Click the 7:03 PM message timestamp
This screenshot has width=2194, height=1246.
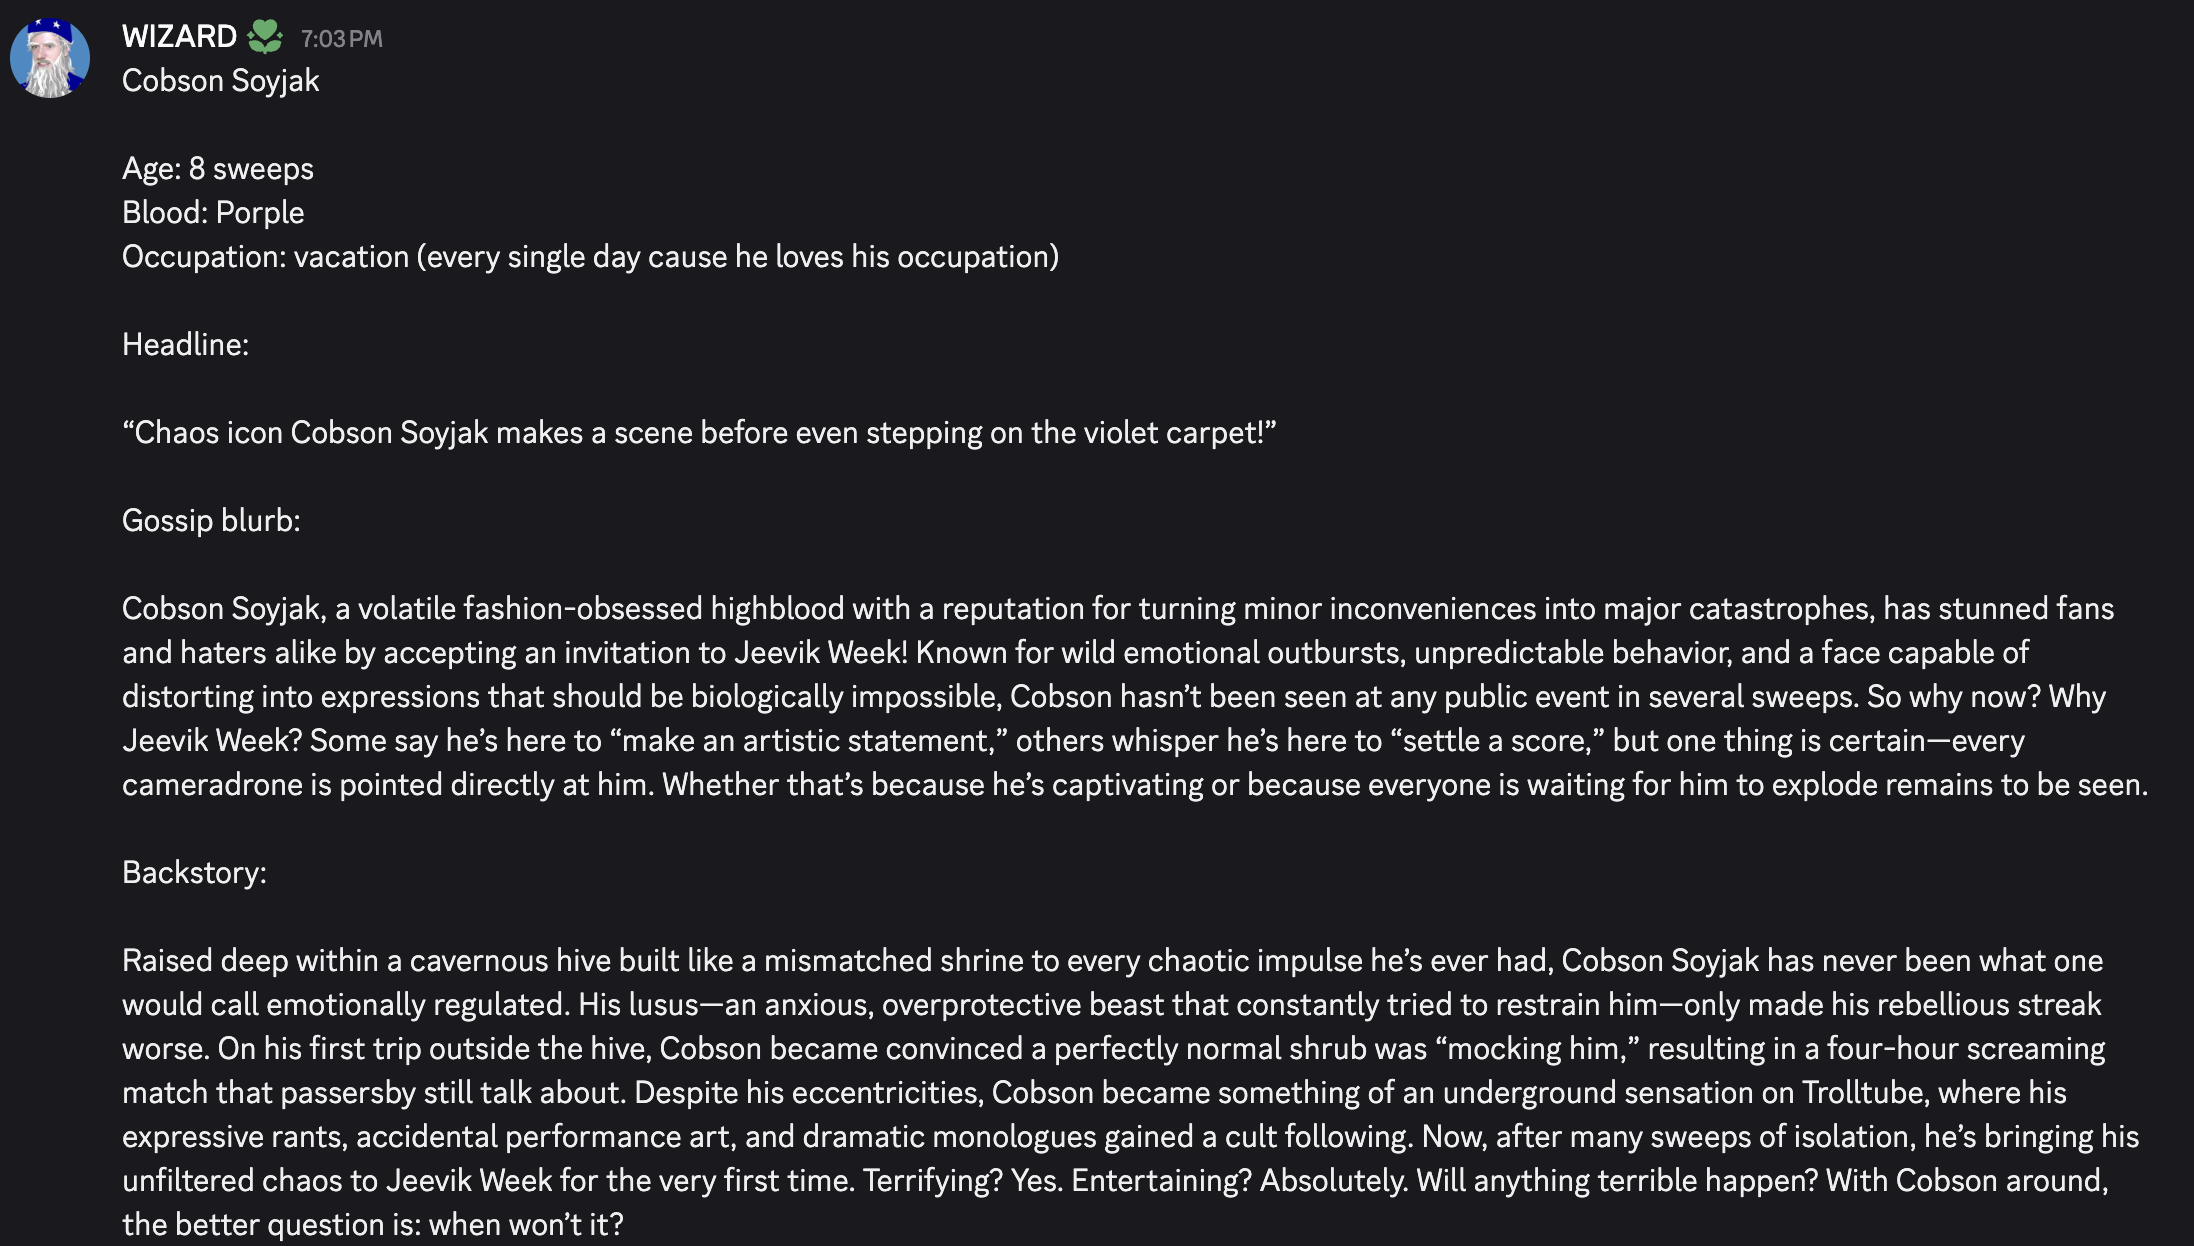[341, 39]
